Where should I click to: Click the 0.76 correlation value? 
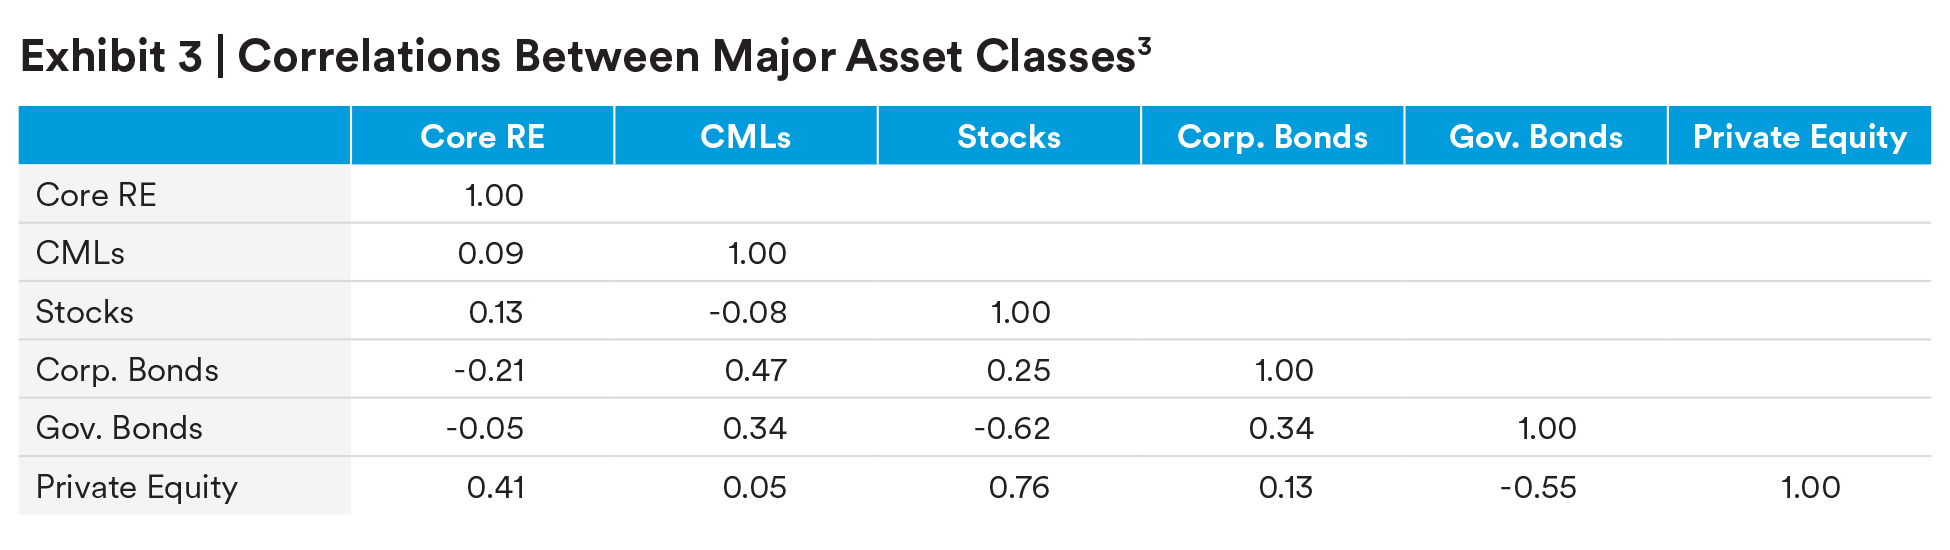pos(1019,487)
